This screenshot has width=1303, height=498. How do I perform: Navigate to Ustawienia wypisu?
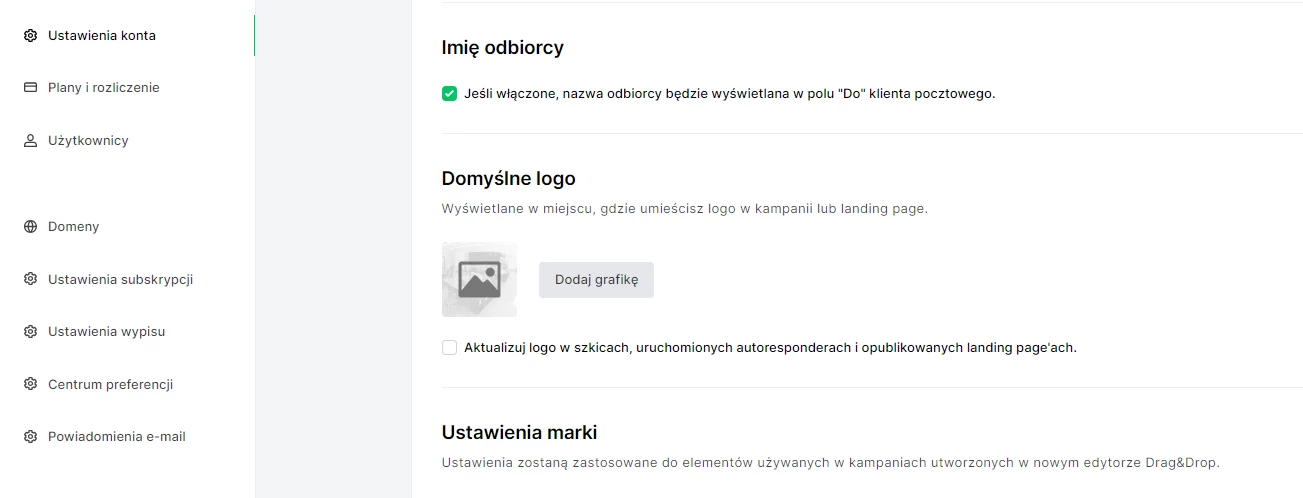107,332
